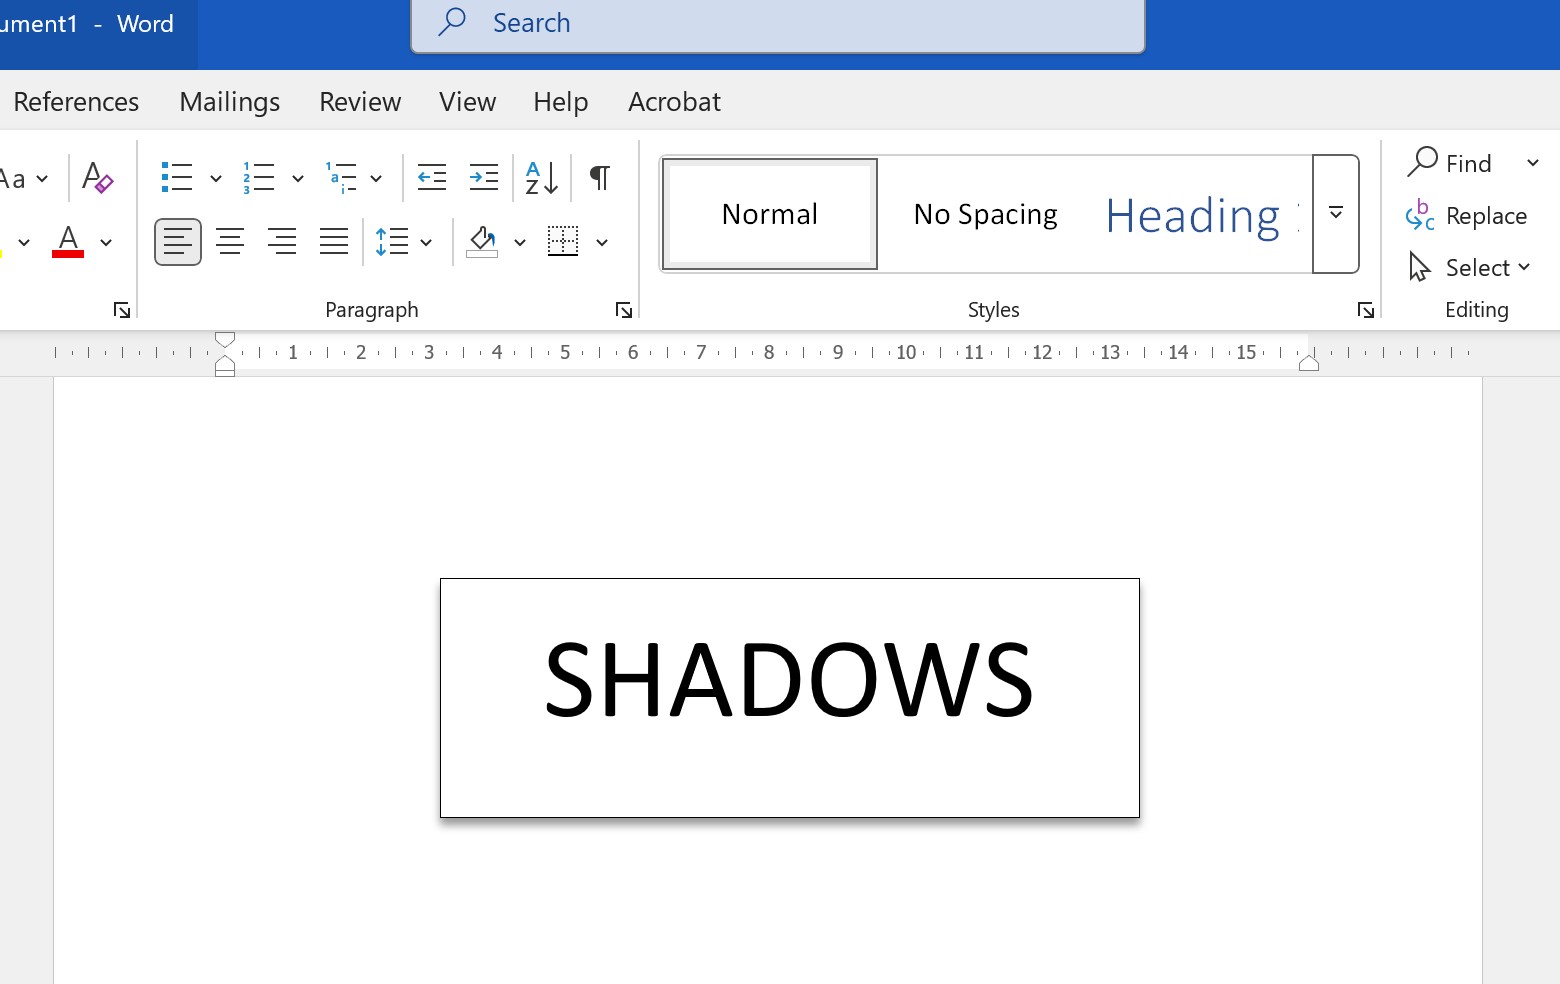The image size is (1560, 984).
Task: Apply the No Spacing style
Action: click(984, 213)
